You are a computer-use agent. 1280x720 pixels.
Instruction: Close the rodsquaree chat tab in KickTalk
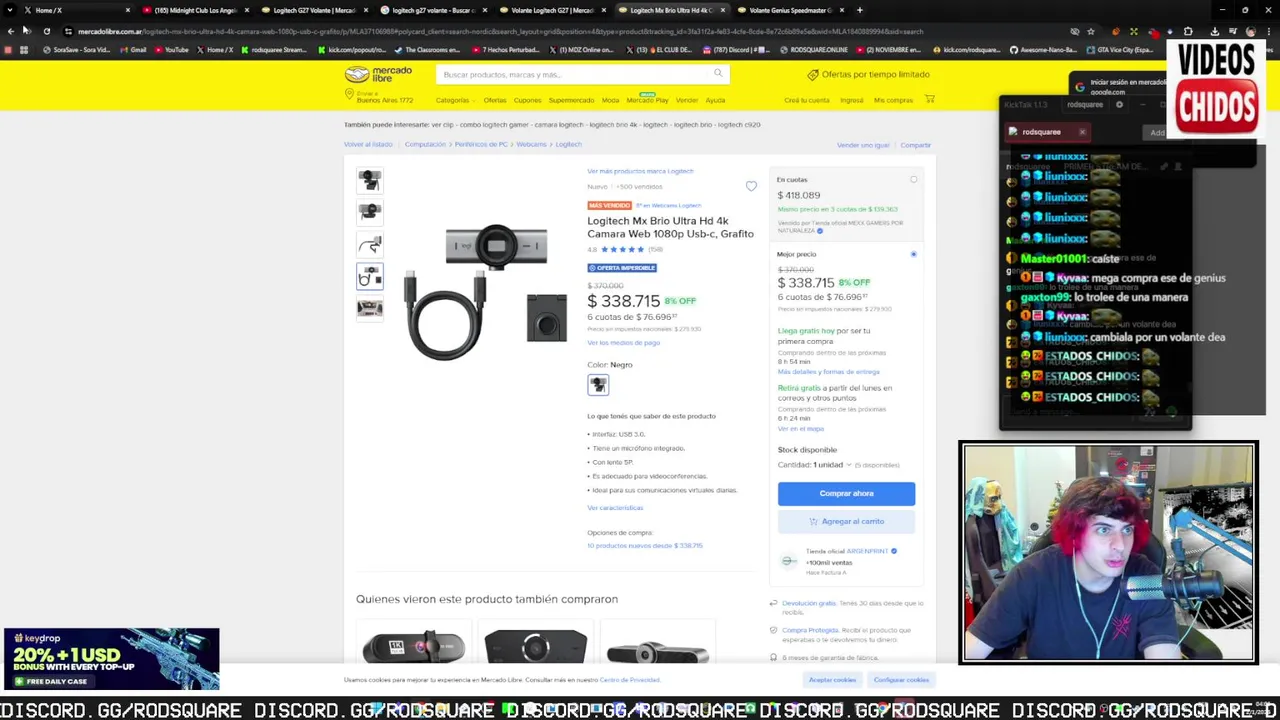pyautogui.click(x=1082, y=132)
